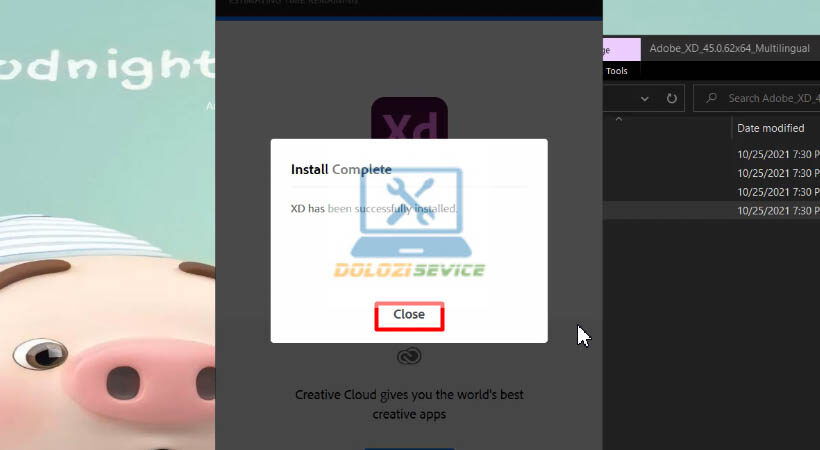Sort files by Date modified column
The width and height of the screenshot is (820, 450).
coord(770,128)
